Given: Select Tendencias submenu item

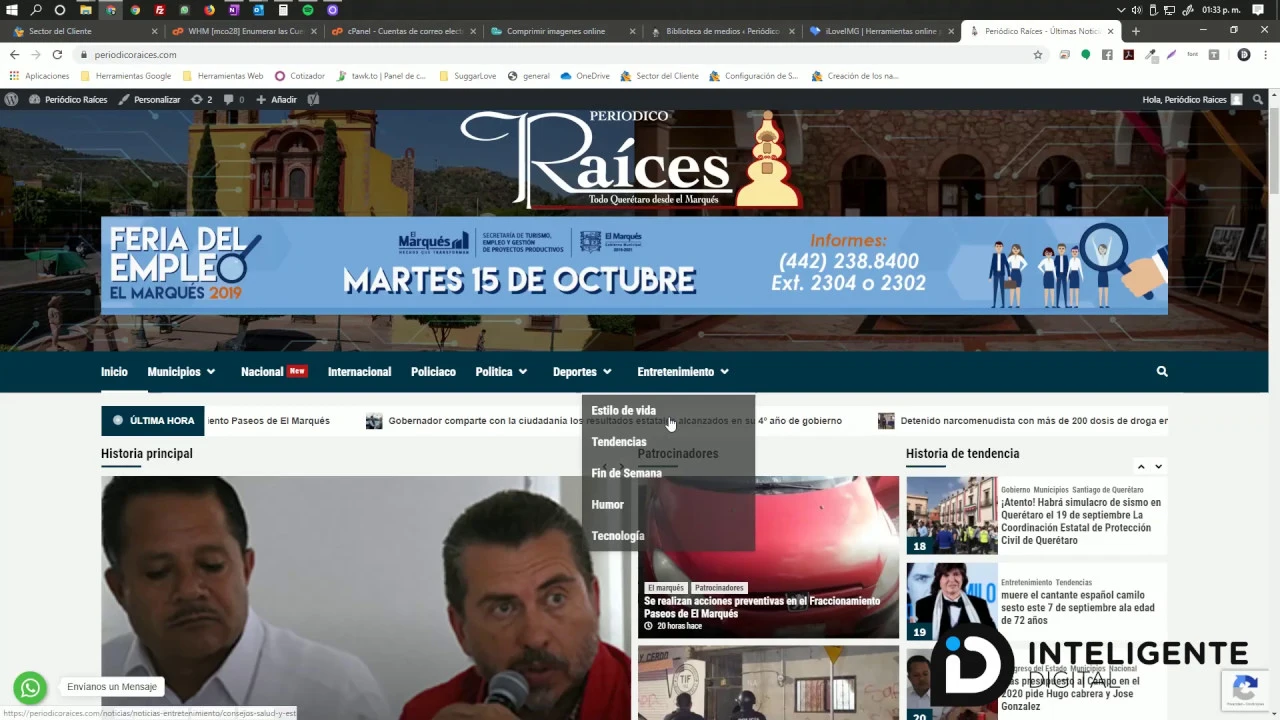Looking at the screenshot, I should [x=618, y=442].
